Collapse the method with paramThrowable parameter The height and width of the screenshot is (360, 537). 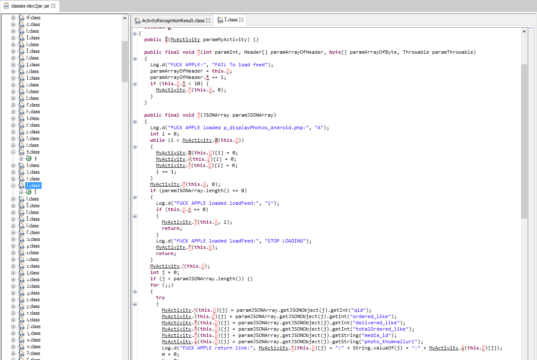(135, 59)
